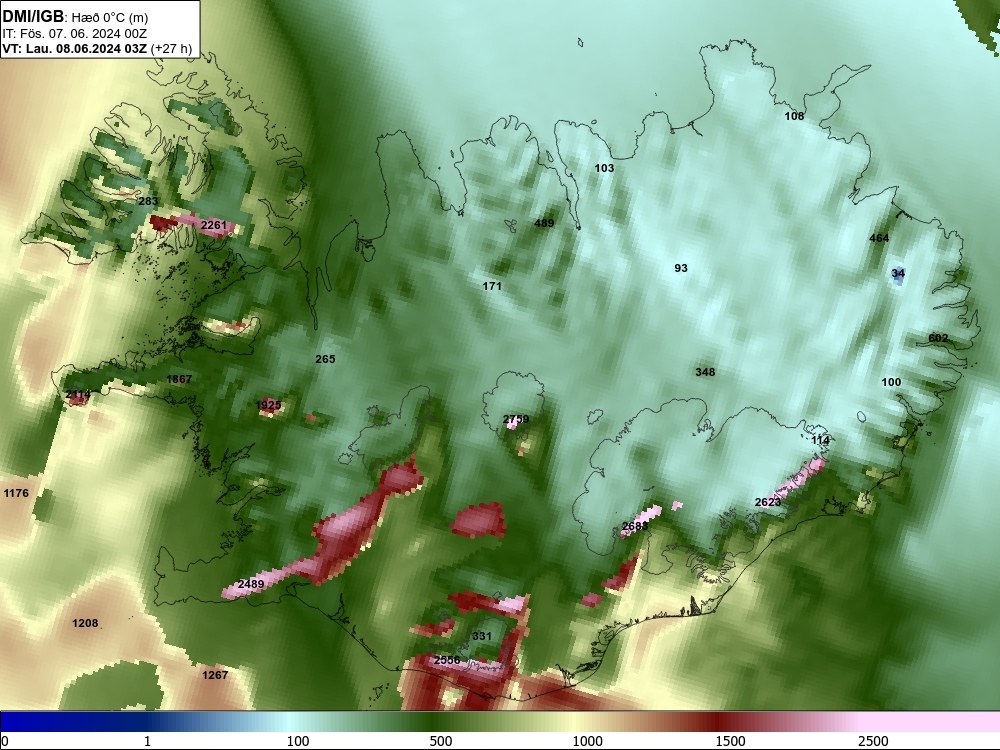
Task: Pick the map value 2623
Action: pos(768,503)
